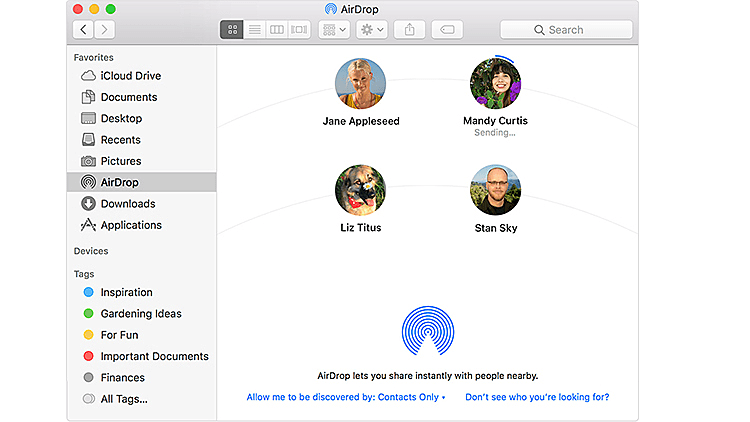Switch to column view in toolbar
Image resolution: width=750 pixels, height=422 pixels.
pos(277,30)
